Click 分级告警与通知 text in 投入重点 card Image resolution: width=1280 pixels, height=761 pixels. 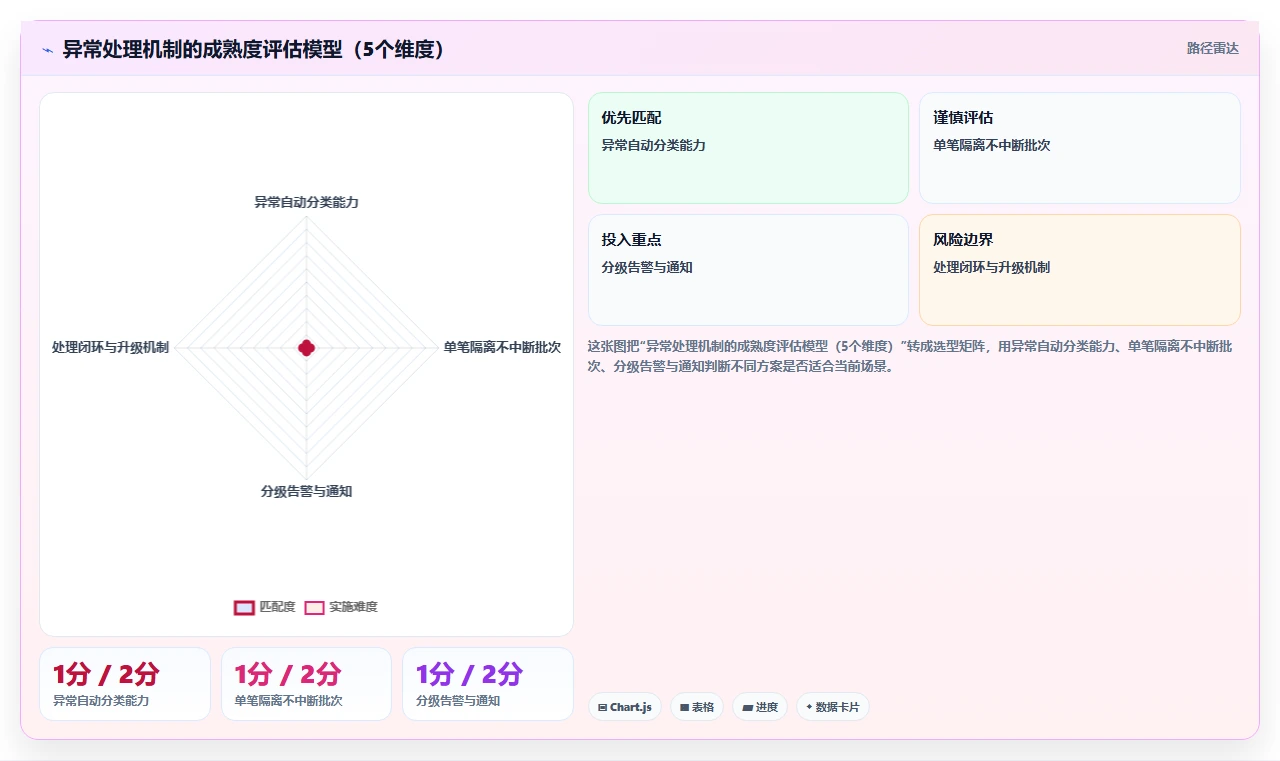(647, 267)
